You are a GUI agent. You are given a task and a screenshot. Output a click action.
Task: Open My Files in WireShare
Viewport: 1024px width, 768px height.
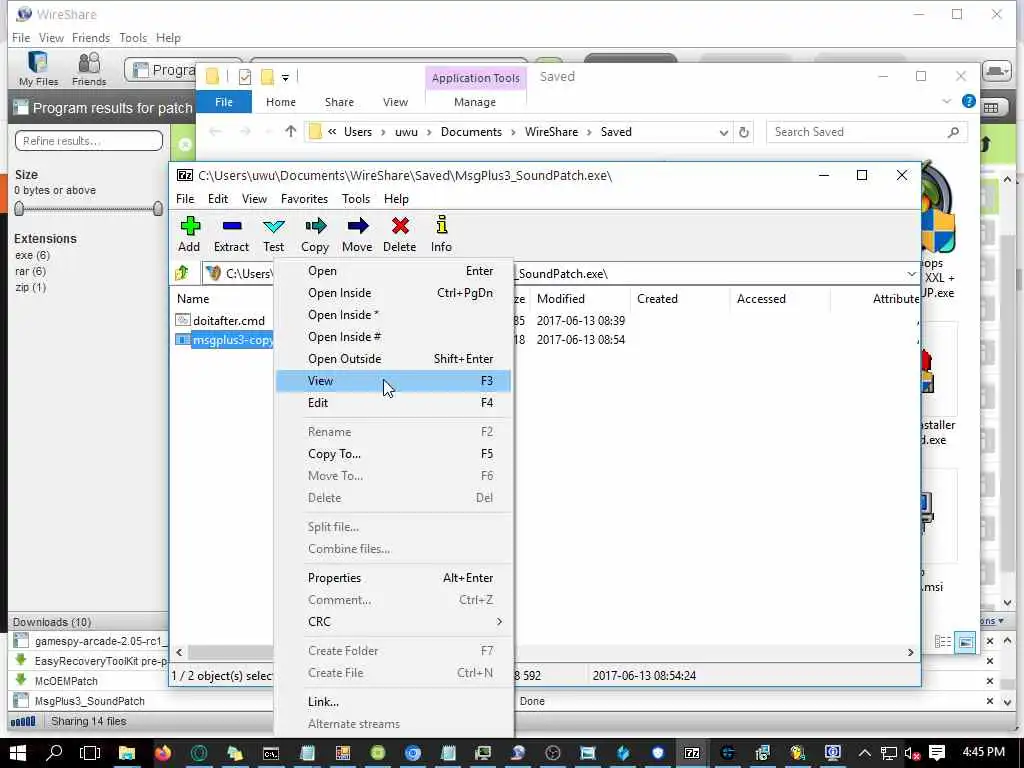tap(38, 68)
